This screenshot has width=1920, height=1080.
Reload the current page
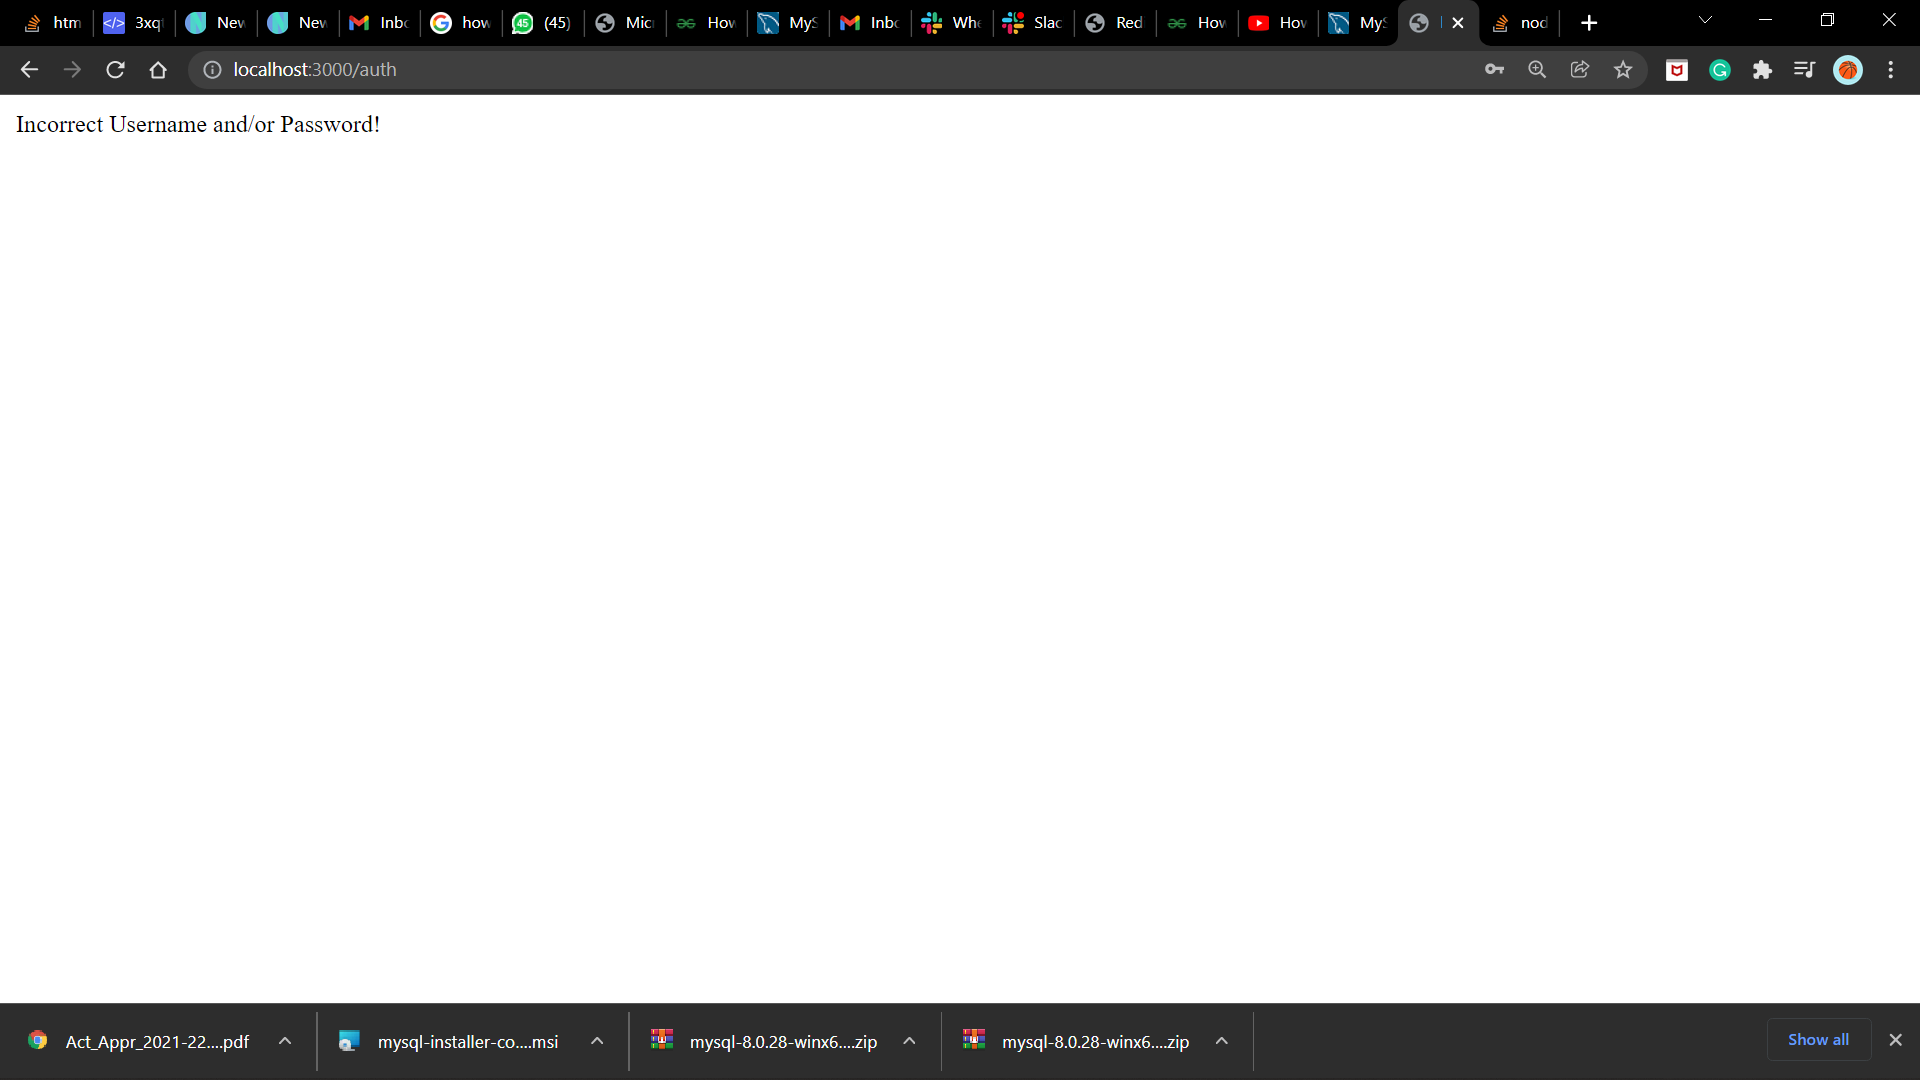[115, 70]
